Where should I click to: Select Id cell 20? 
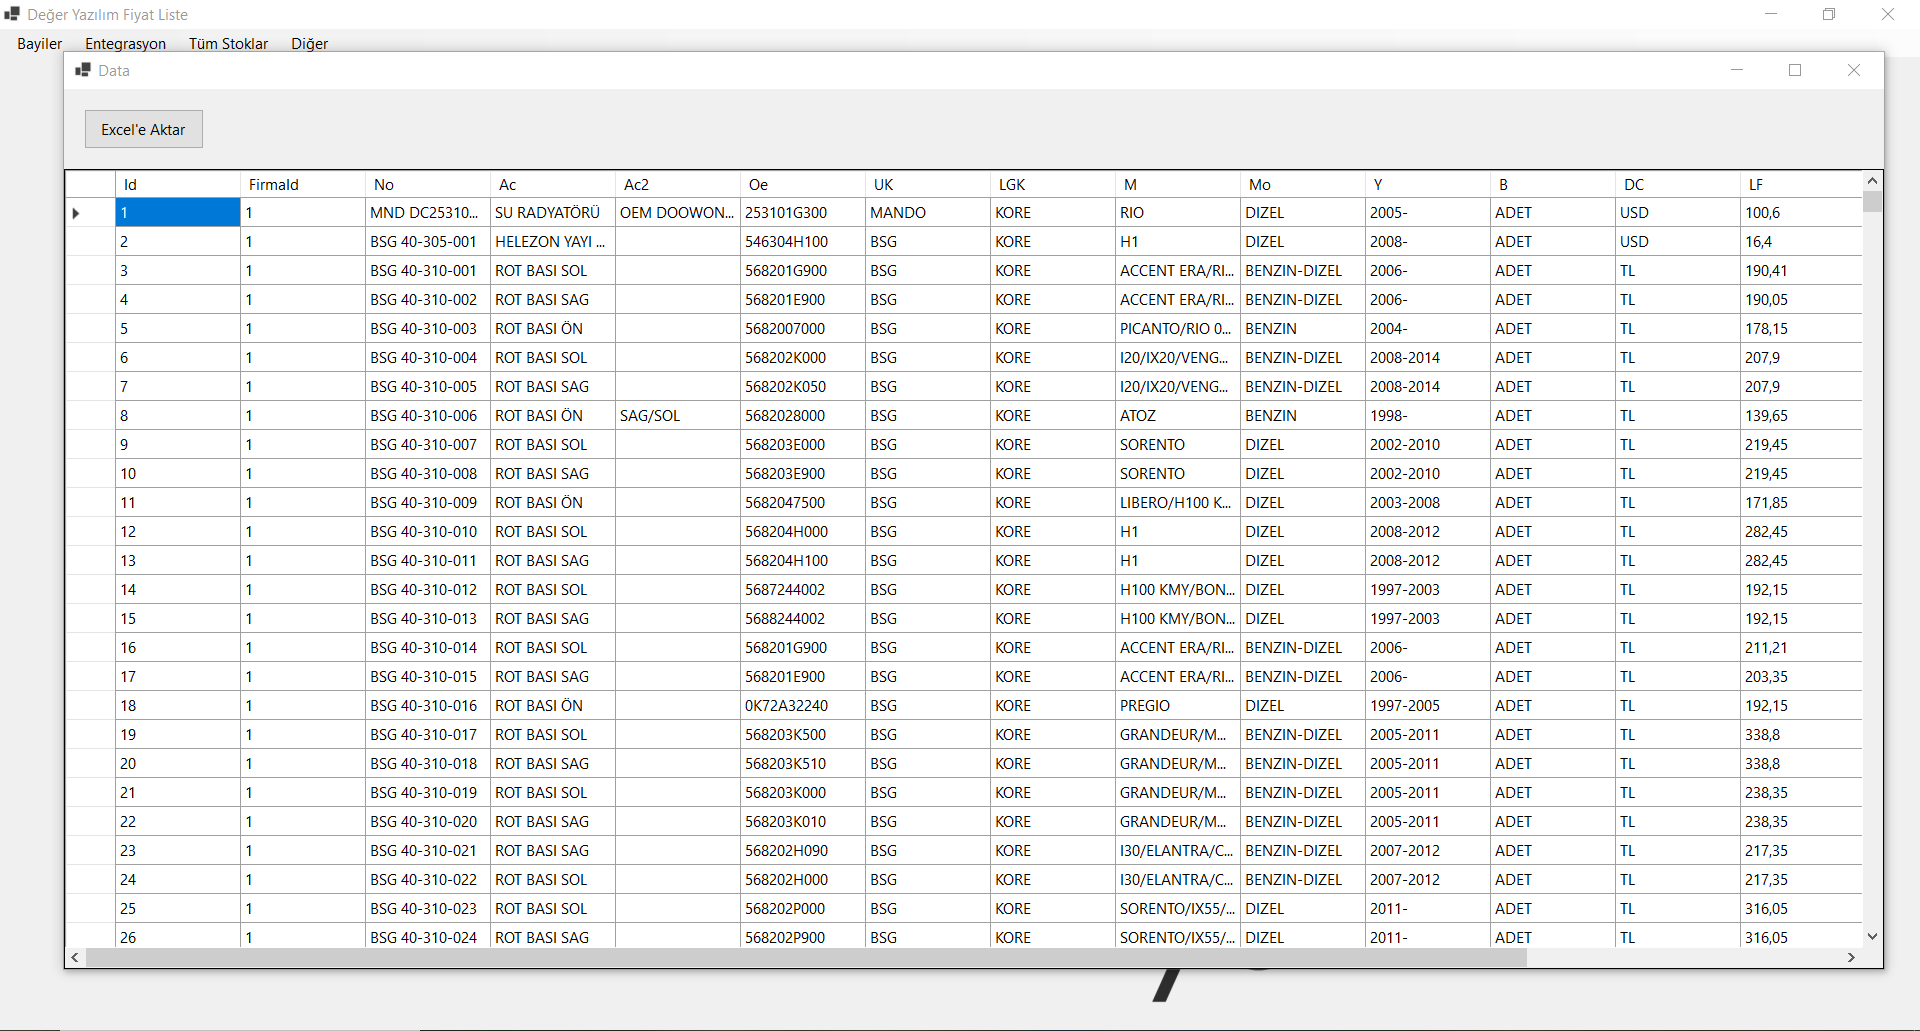(178, 763)
